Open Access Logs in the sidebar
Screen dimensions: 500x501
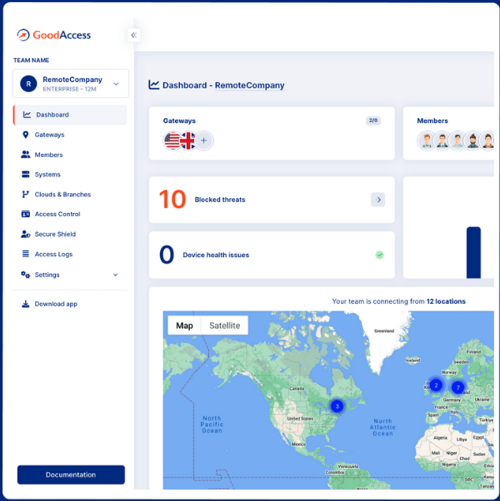[x=47, y=254]
